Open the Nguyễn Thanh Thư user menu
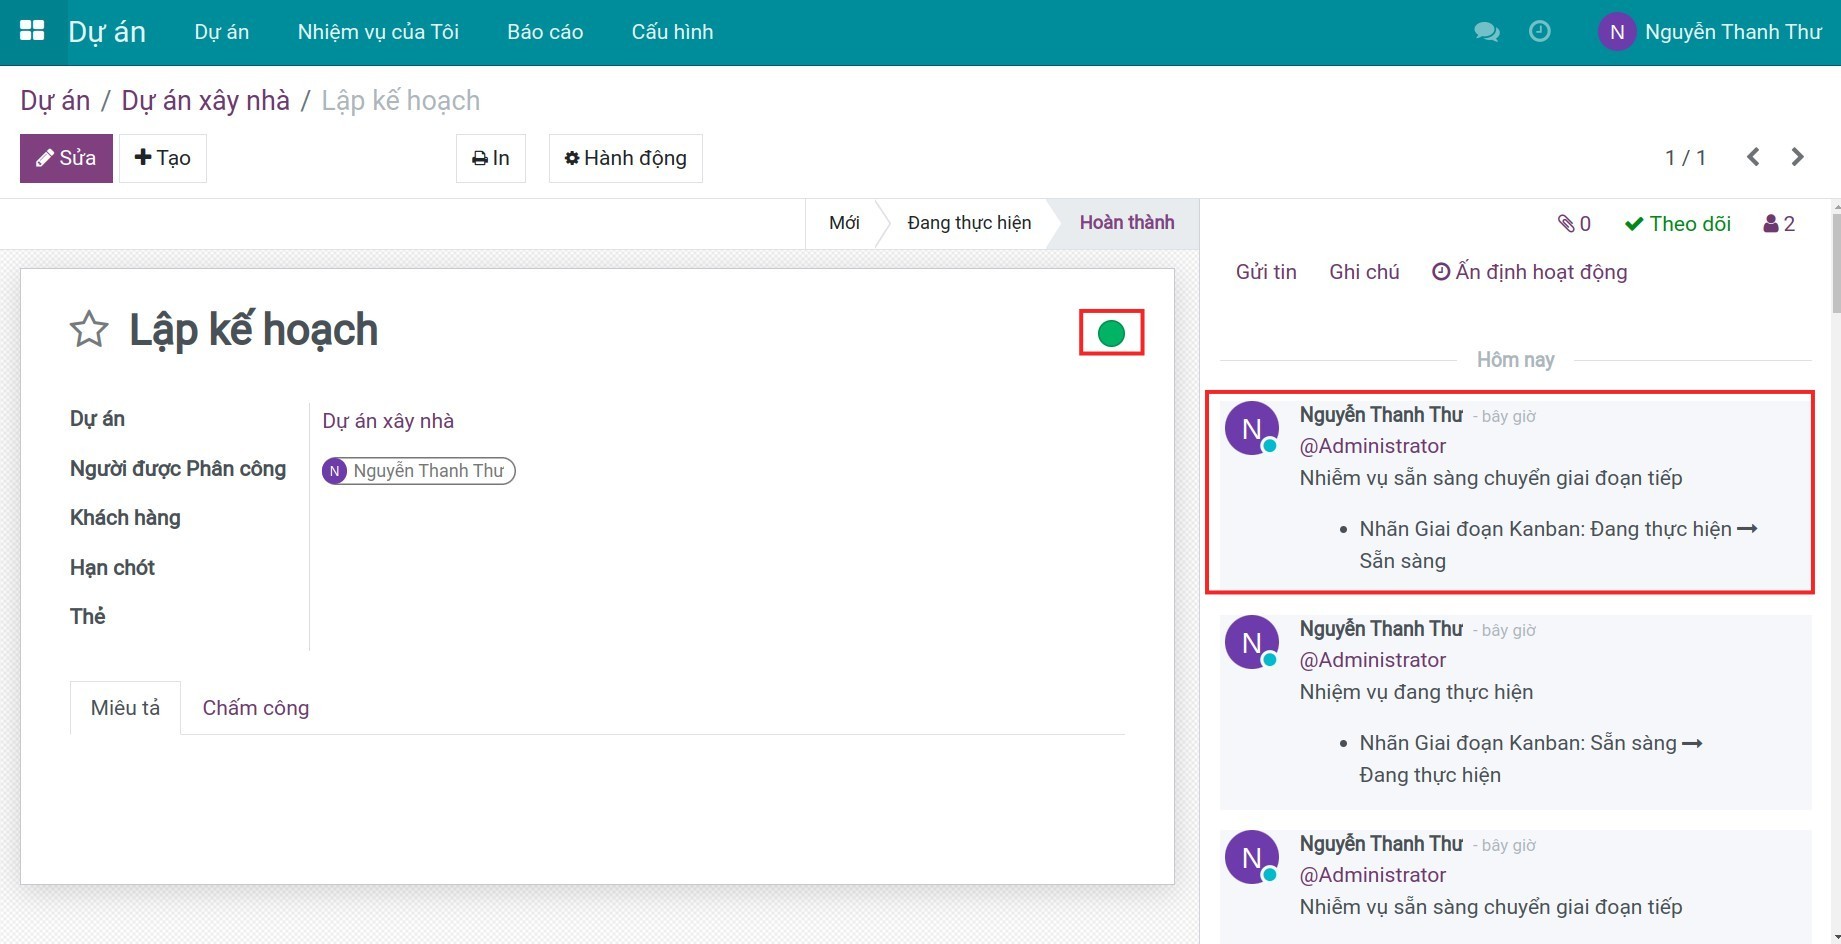This screenshot has height=944, width=1841. click(1710, 32)
